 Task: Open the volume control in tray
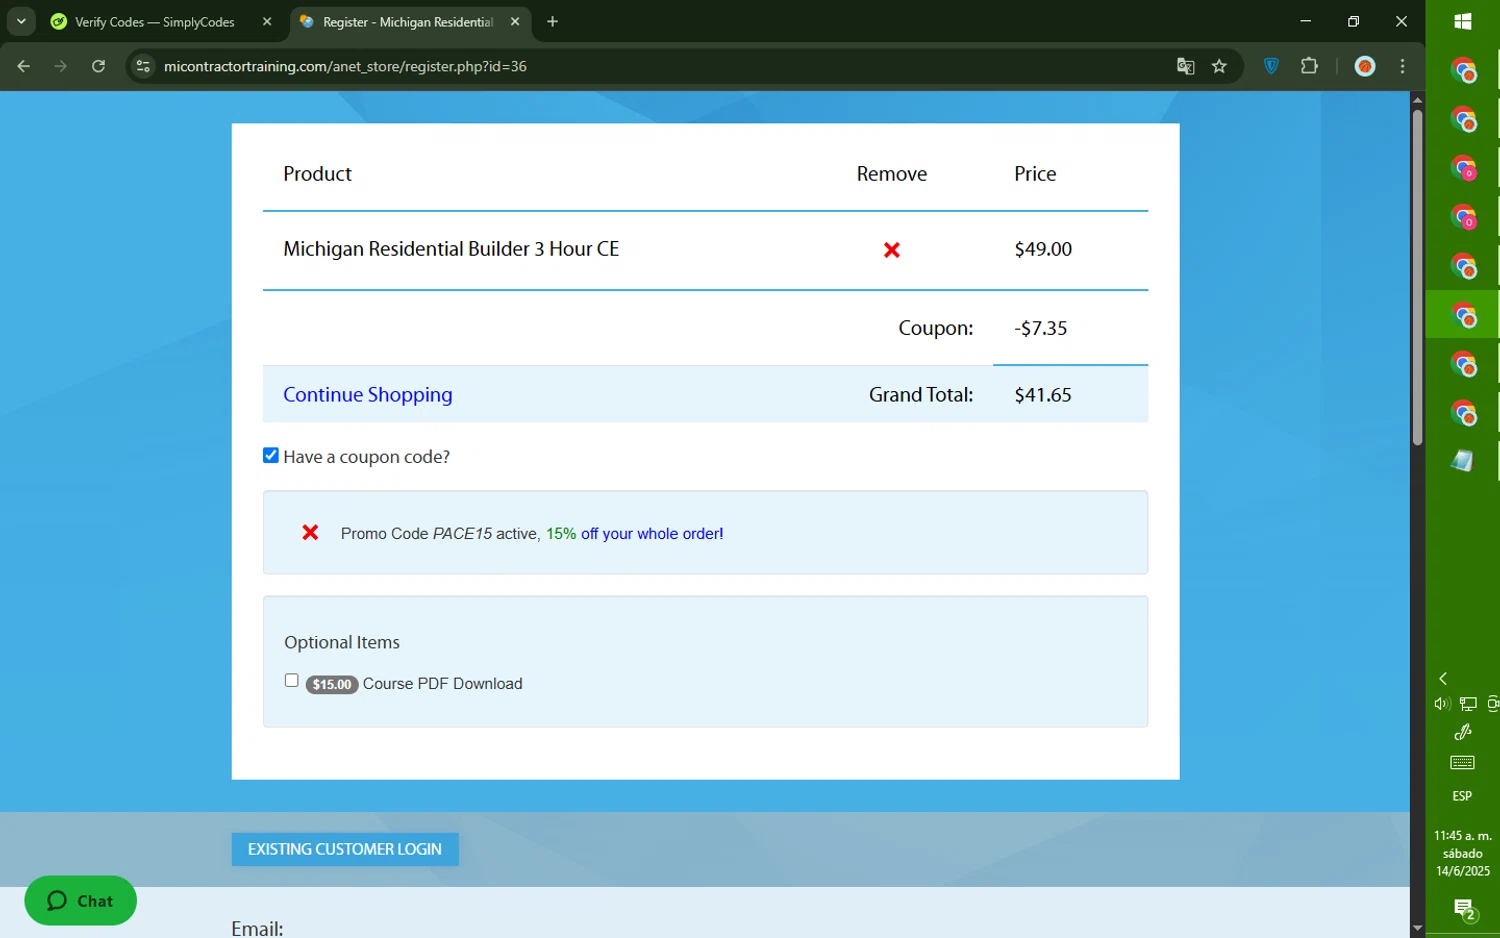[1441, 704]
